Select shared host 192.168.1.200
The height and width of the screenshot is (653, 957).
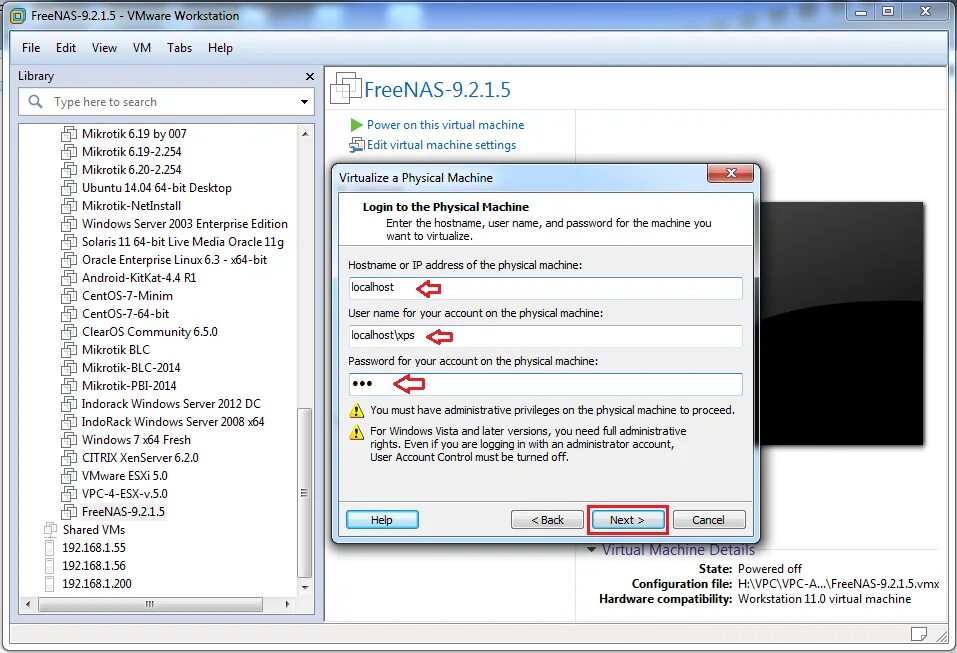[x=96, y=584]
